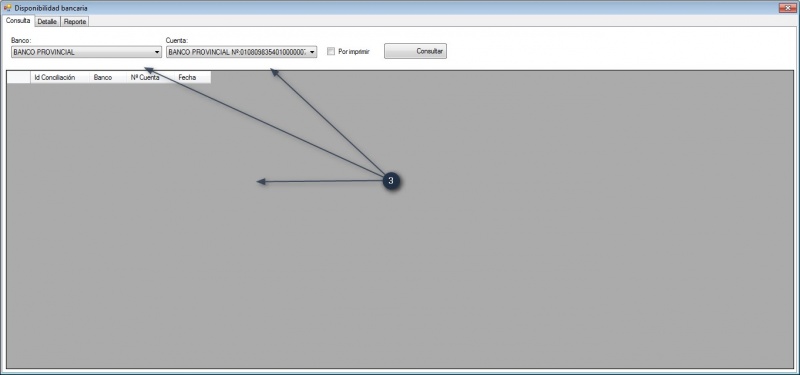The width and height of the screenshot is (800, 375).
Task: Click the BANCO PROVINCIAL text in Banco field
Action: click(x=44, y=52)
